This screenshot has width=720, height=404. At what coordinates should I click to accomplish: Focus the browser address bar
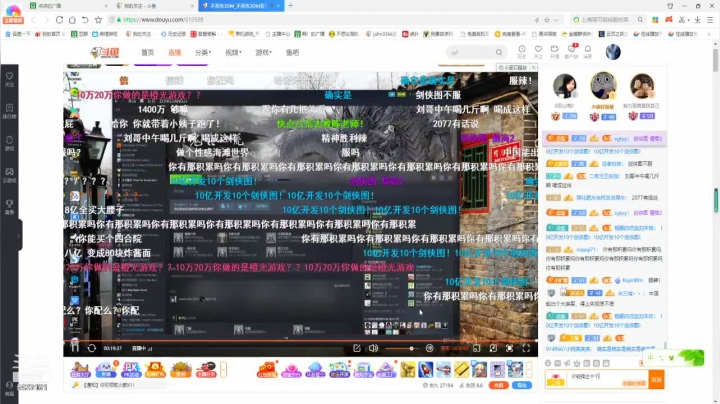(x=321, y=20)
